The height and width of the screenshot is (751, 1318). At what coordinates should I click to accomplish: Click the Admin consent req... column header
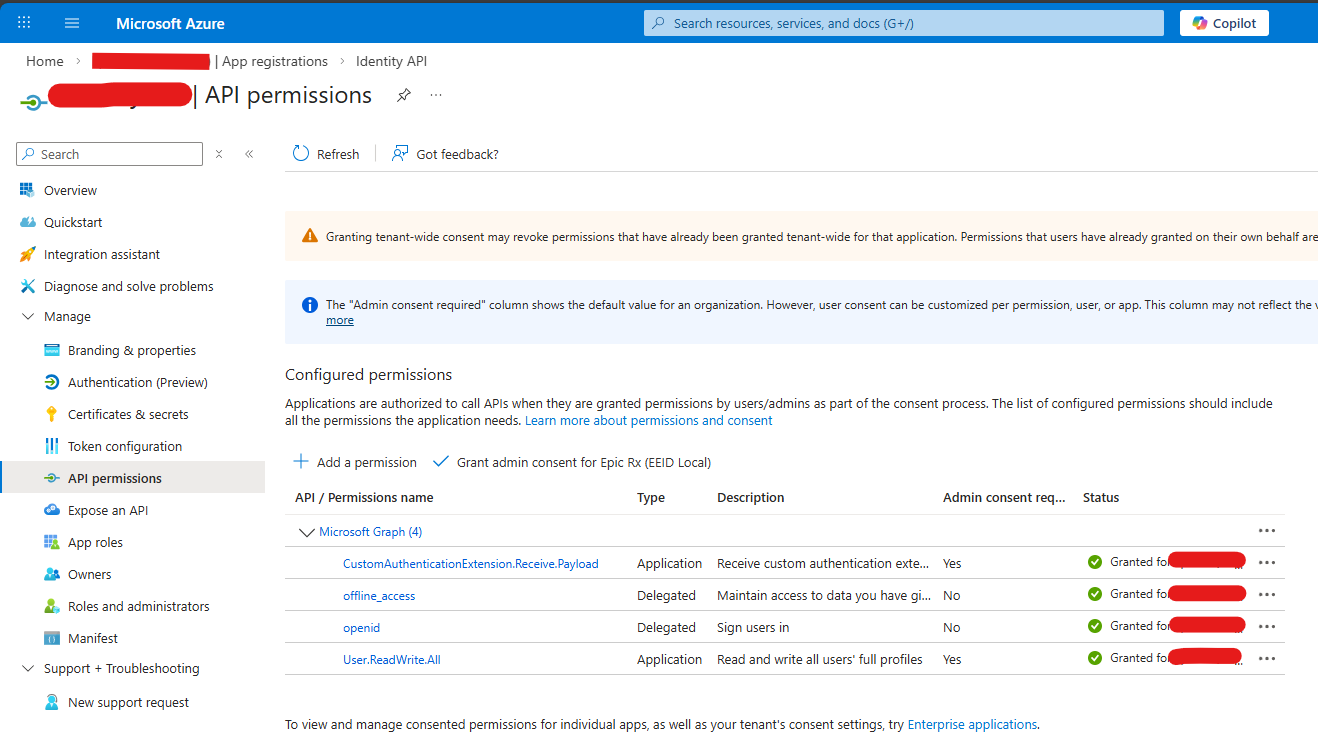(1004, 498)
